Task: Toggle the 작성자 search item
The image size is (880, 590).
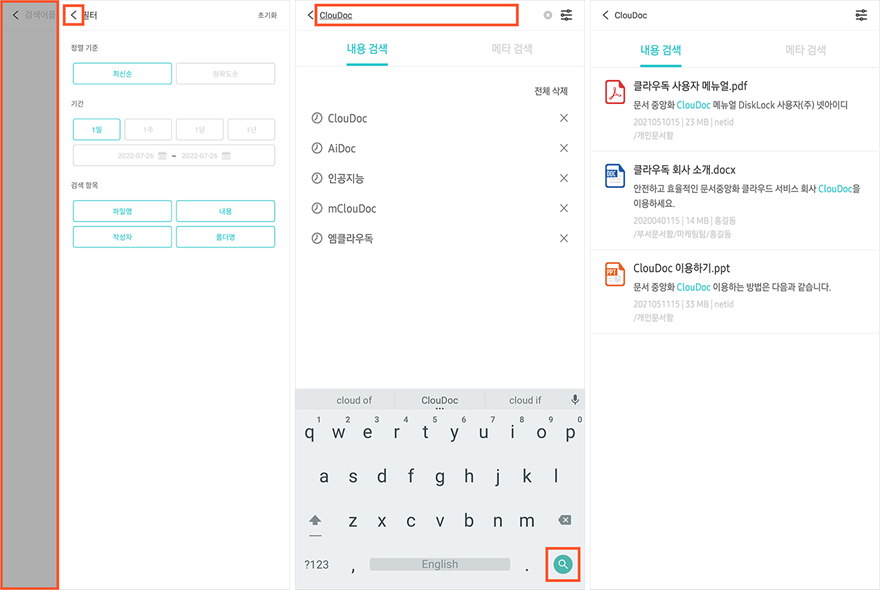Action: (x=122, y=237)
